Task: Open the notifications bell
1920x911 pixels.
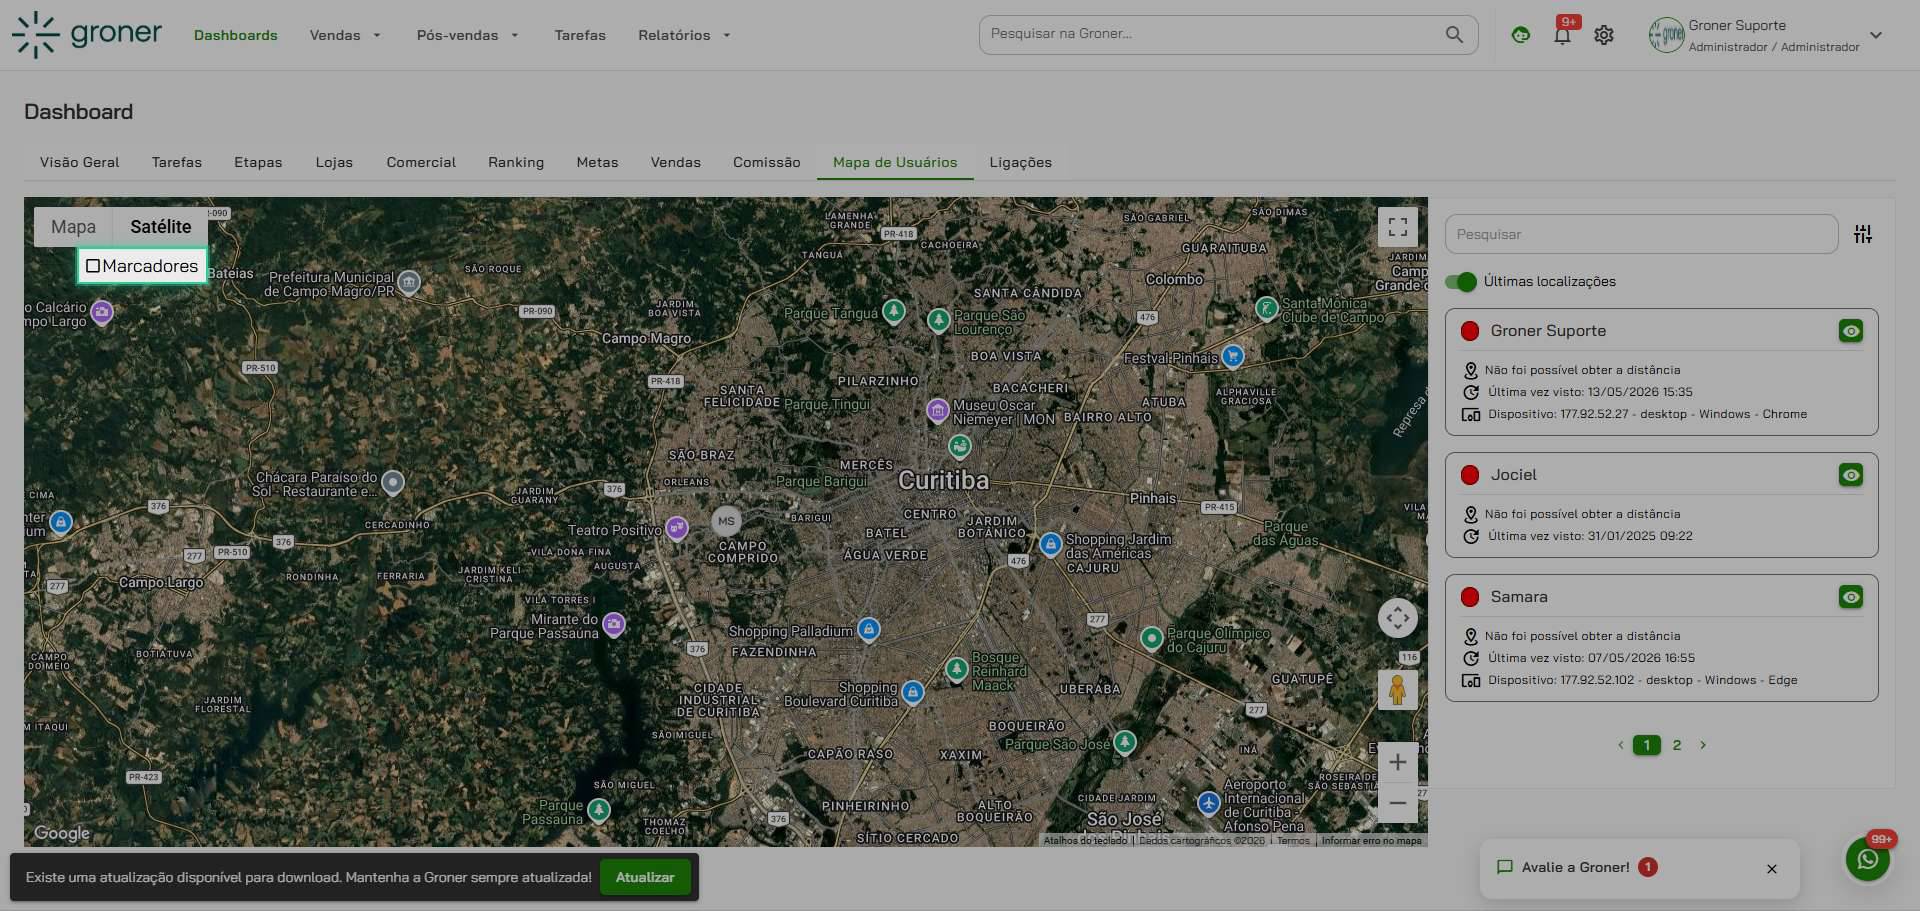Action: tap(1562, 35)
